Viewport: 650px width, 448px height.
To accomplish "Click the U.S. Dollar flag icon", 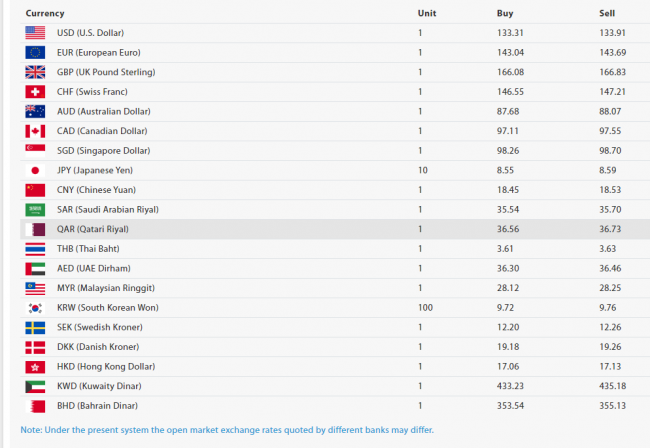I will pos(35,33).
